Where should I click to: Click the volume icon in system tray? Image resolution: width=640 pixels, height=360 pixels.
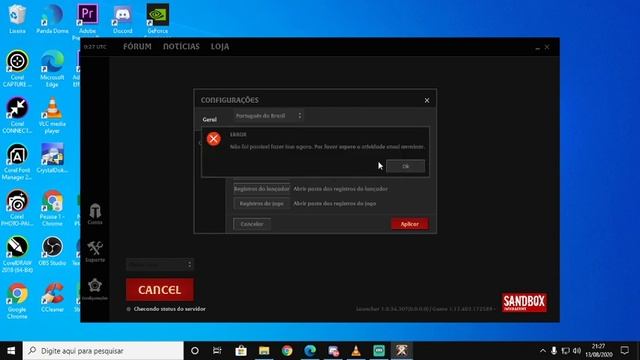(577, 351)
